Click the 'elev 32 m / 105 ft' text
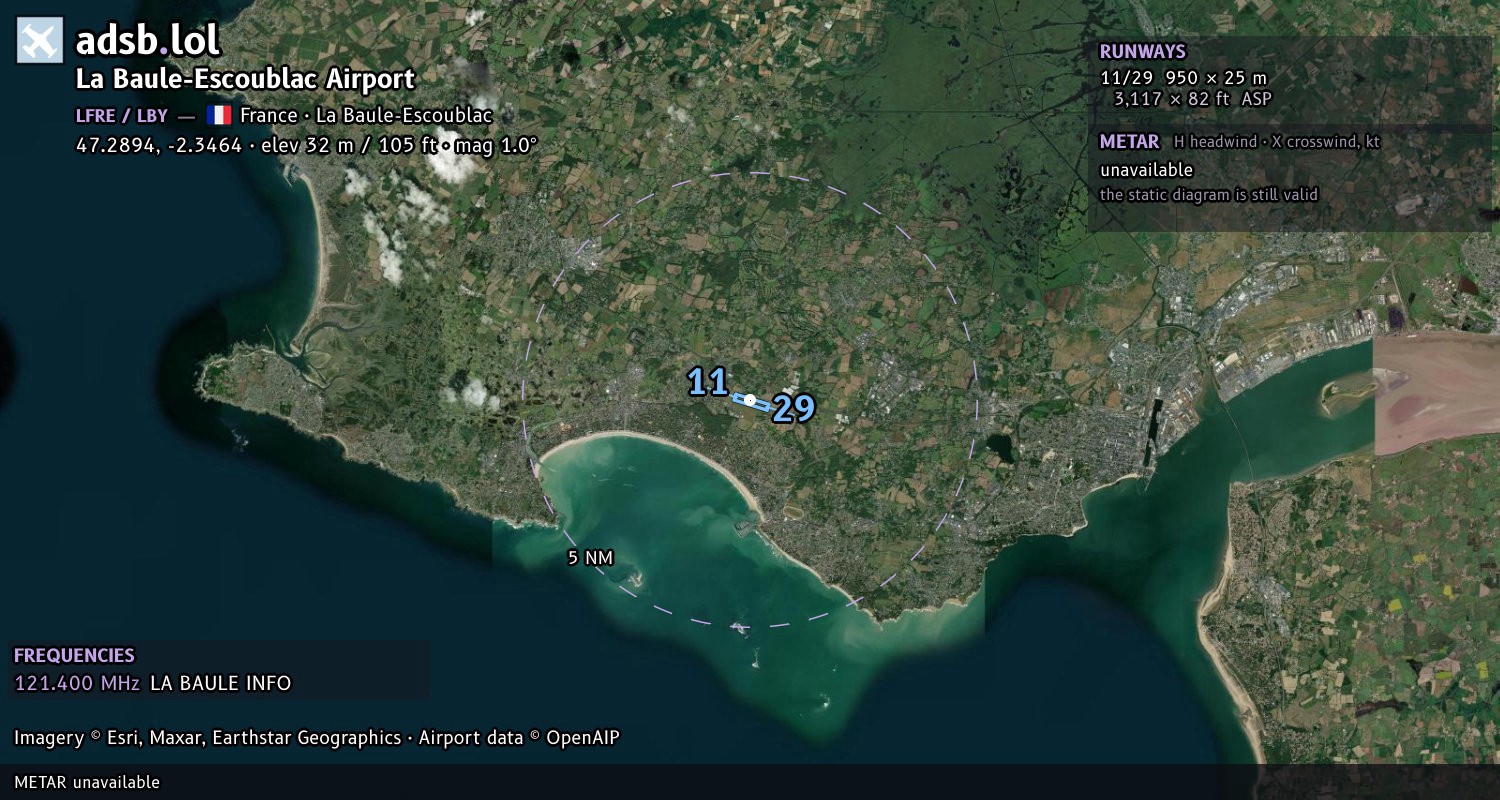 click(x=349, y=145)
